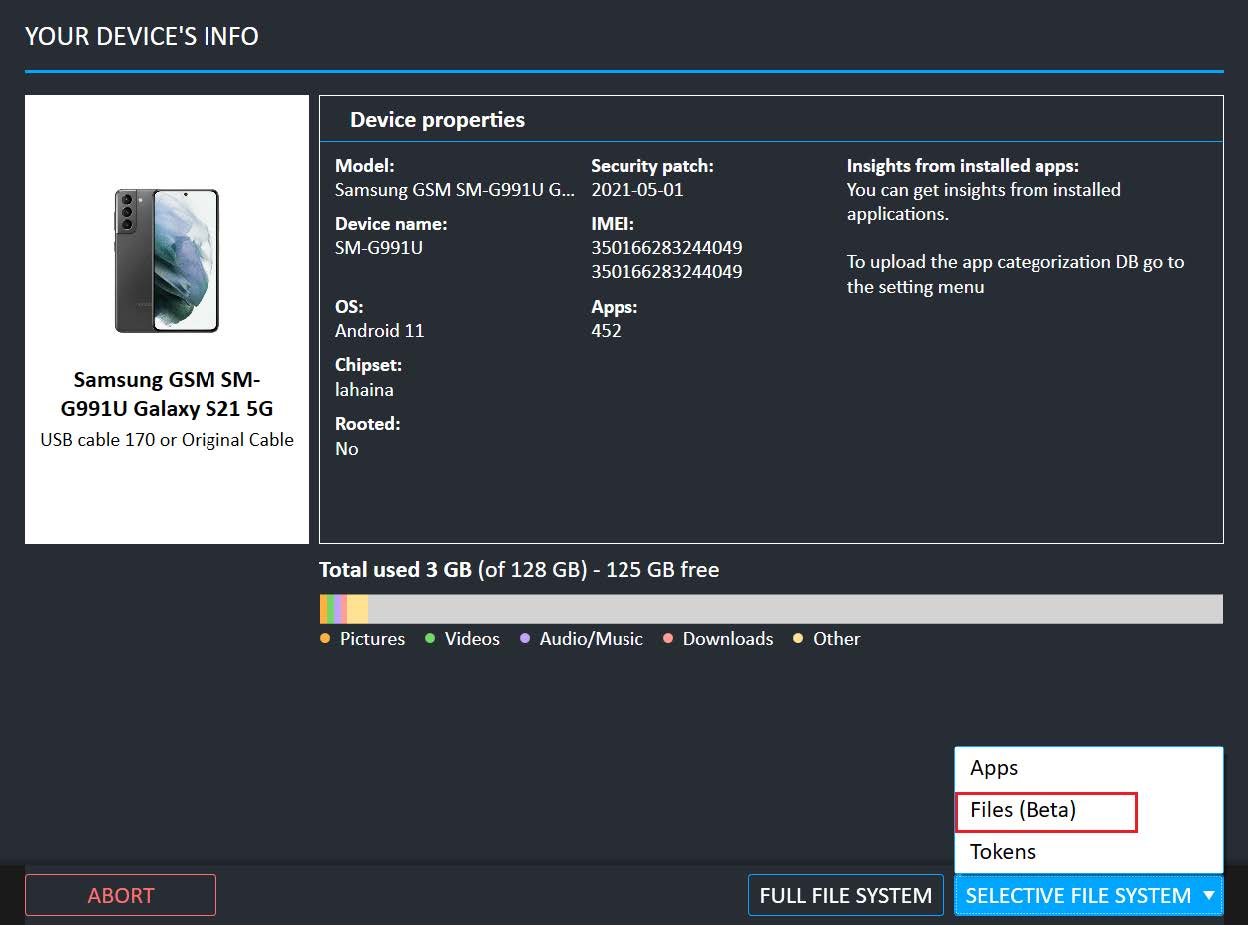Click the YOUR DEVICE'S INFO title
This screenshot has height=925, width=1248.
[142, 36]
